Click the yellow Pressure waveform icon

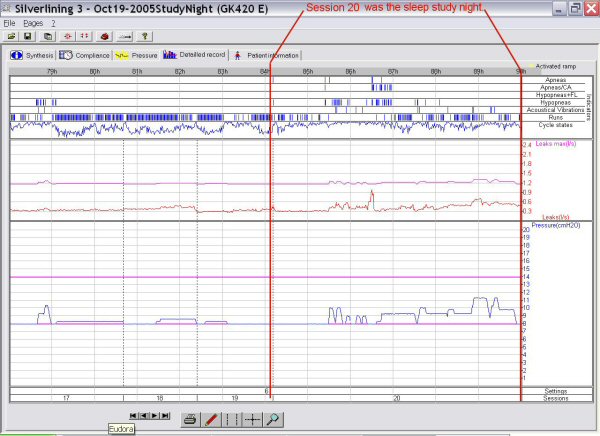[122, 55]
